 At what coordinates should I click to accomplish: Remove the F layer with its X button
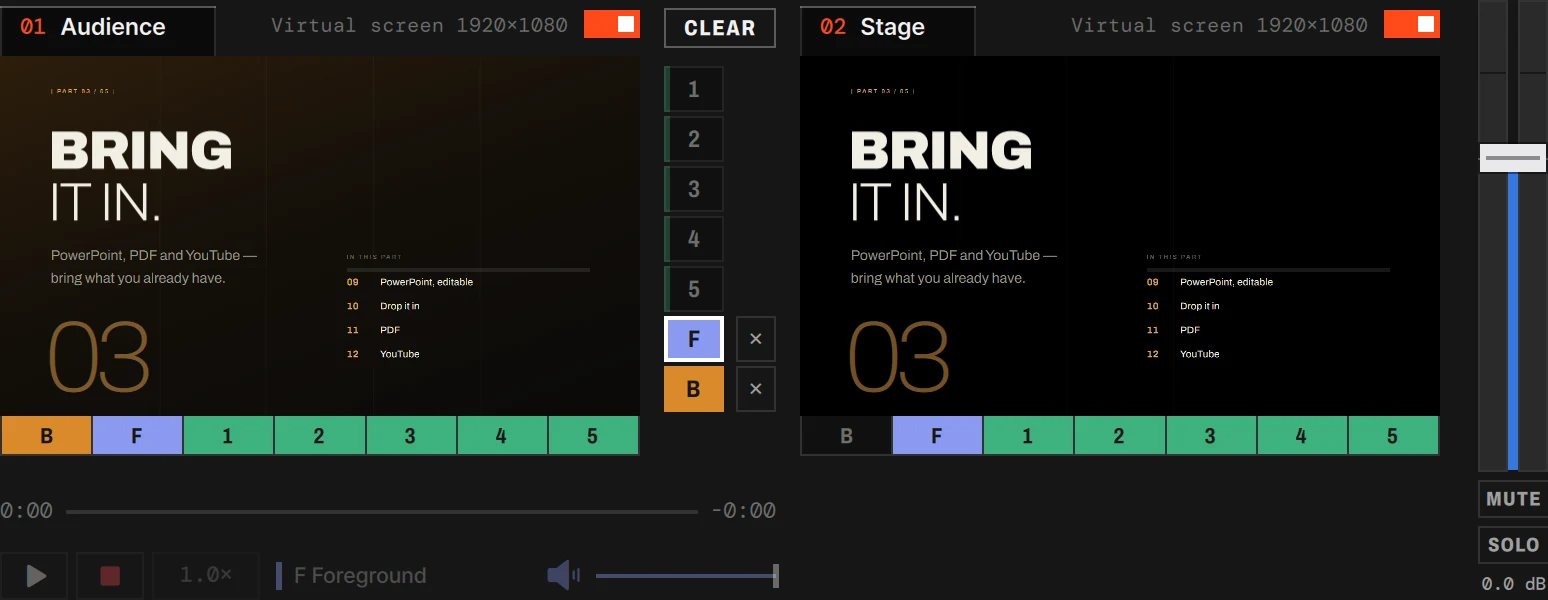point(756,340)
